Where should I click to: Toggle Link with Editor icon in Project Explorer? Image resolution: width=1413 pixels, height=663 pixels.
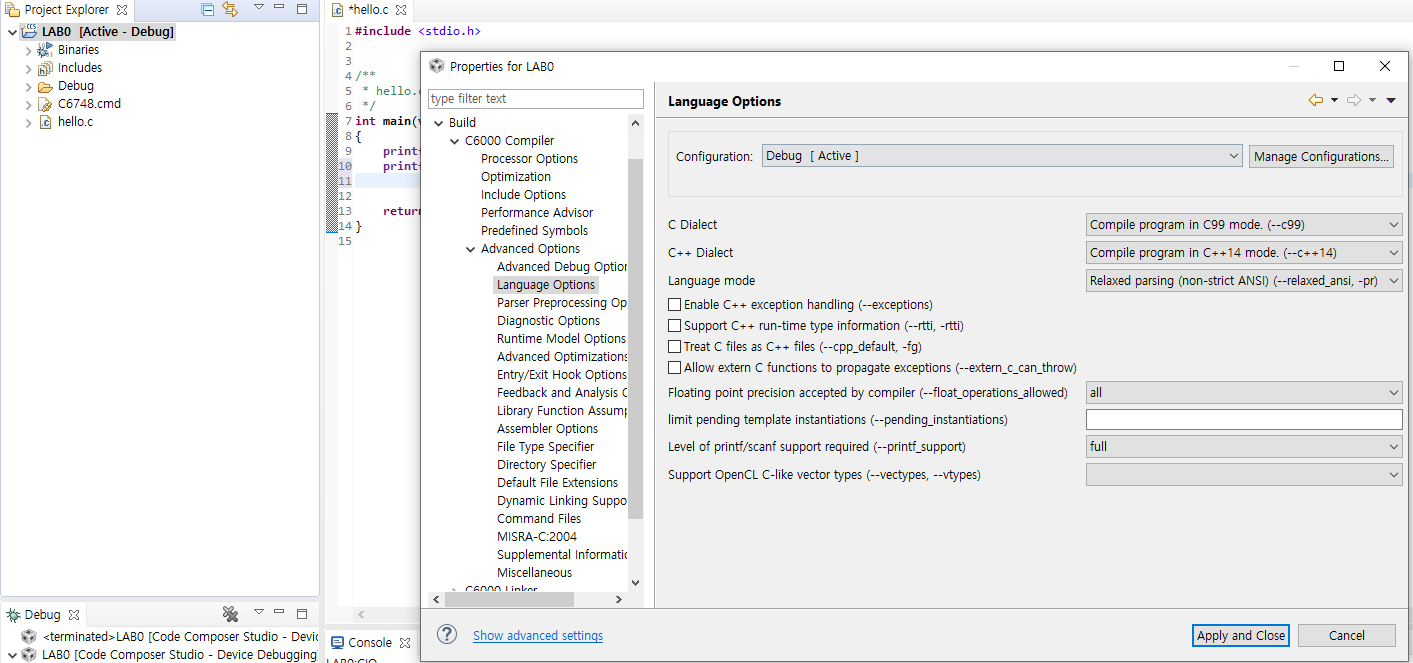230,9
